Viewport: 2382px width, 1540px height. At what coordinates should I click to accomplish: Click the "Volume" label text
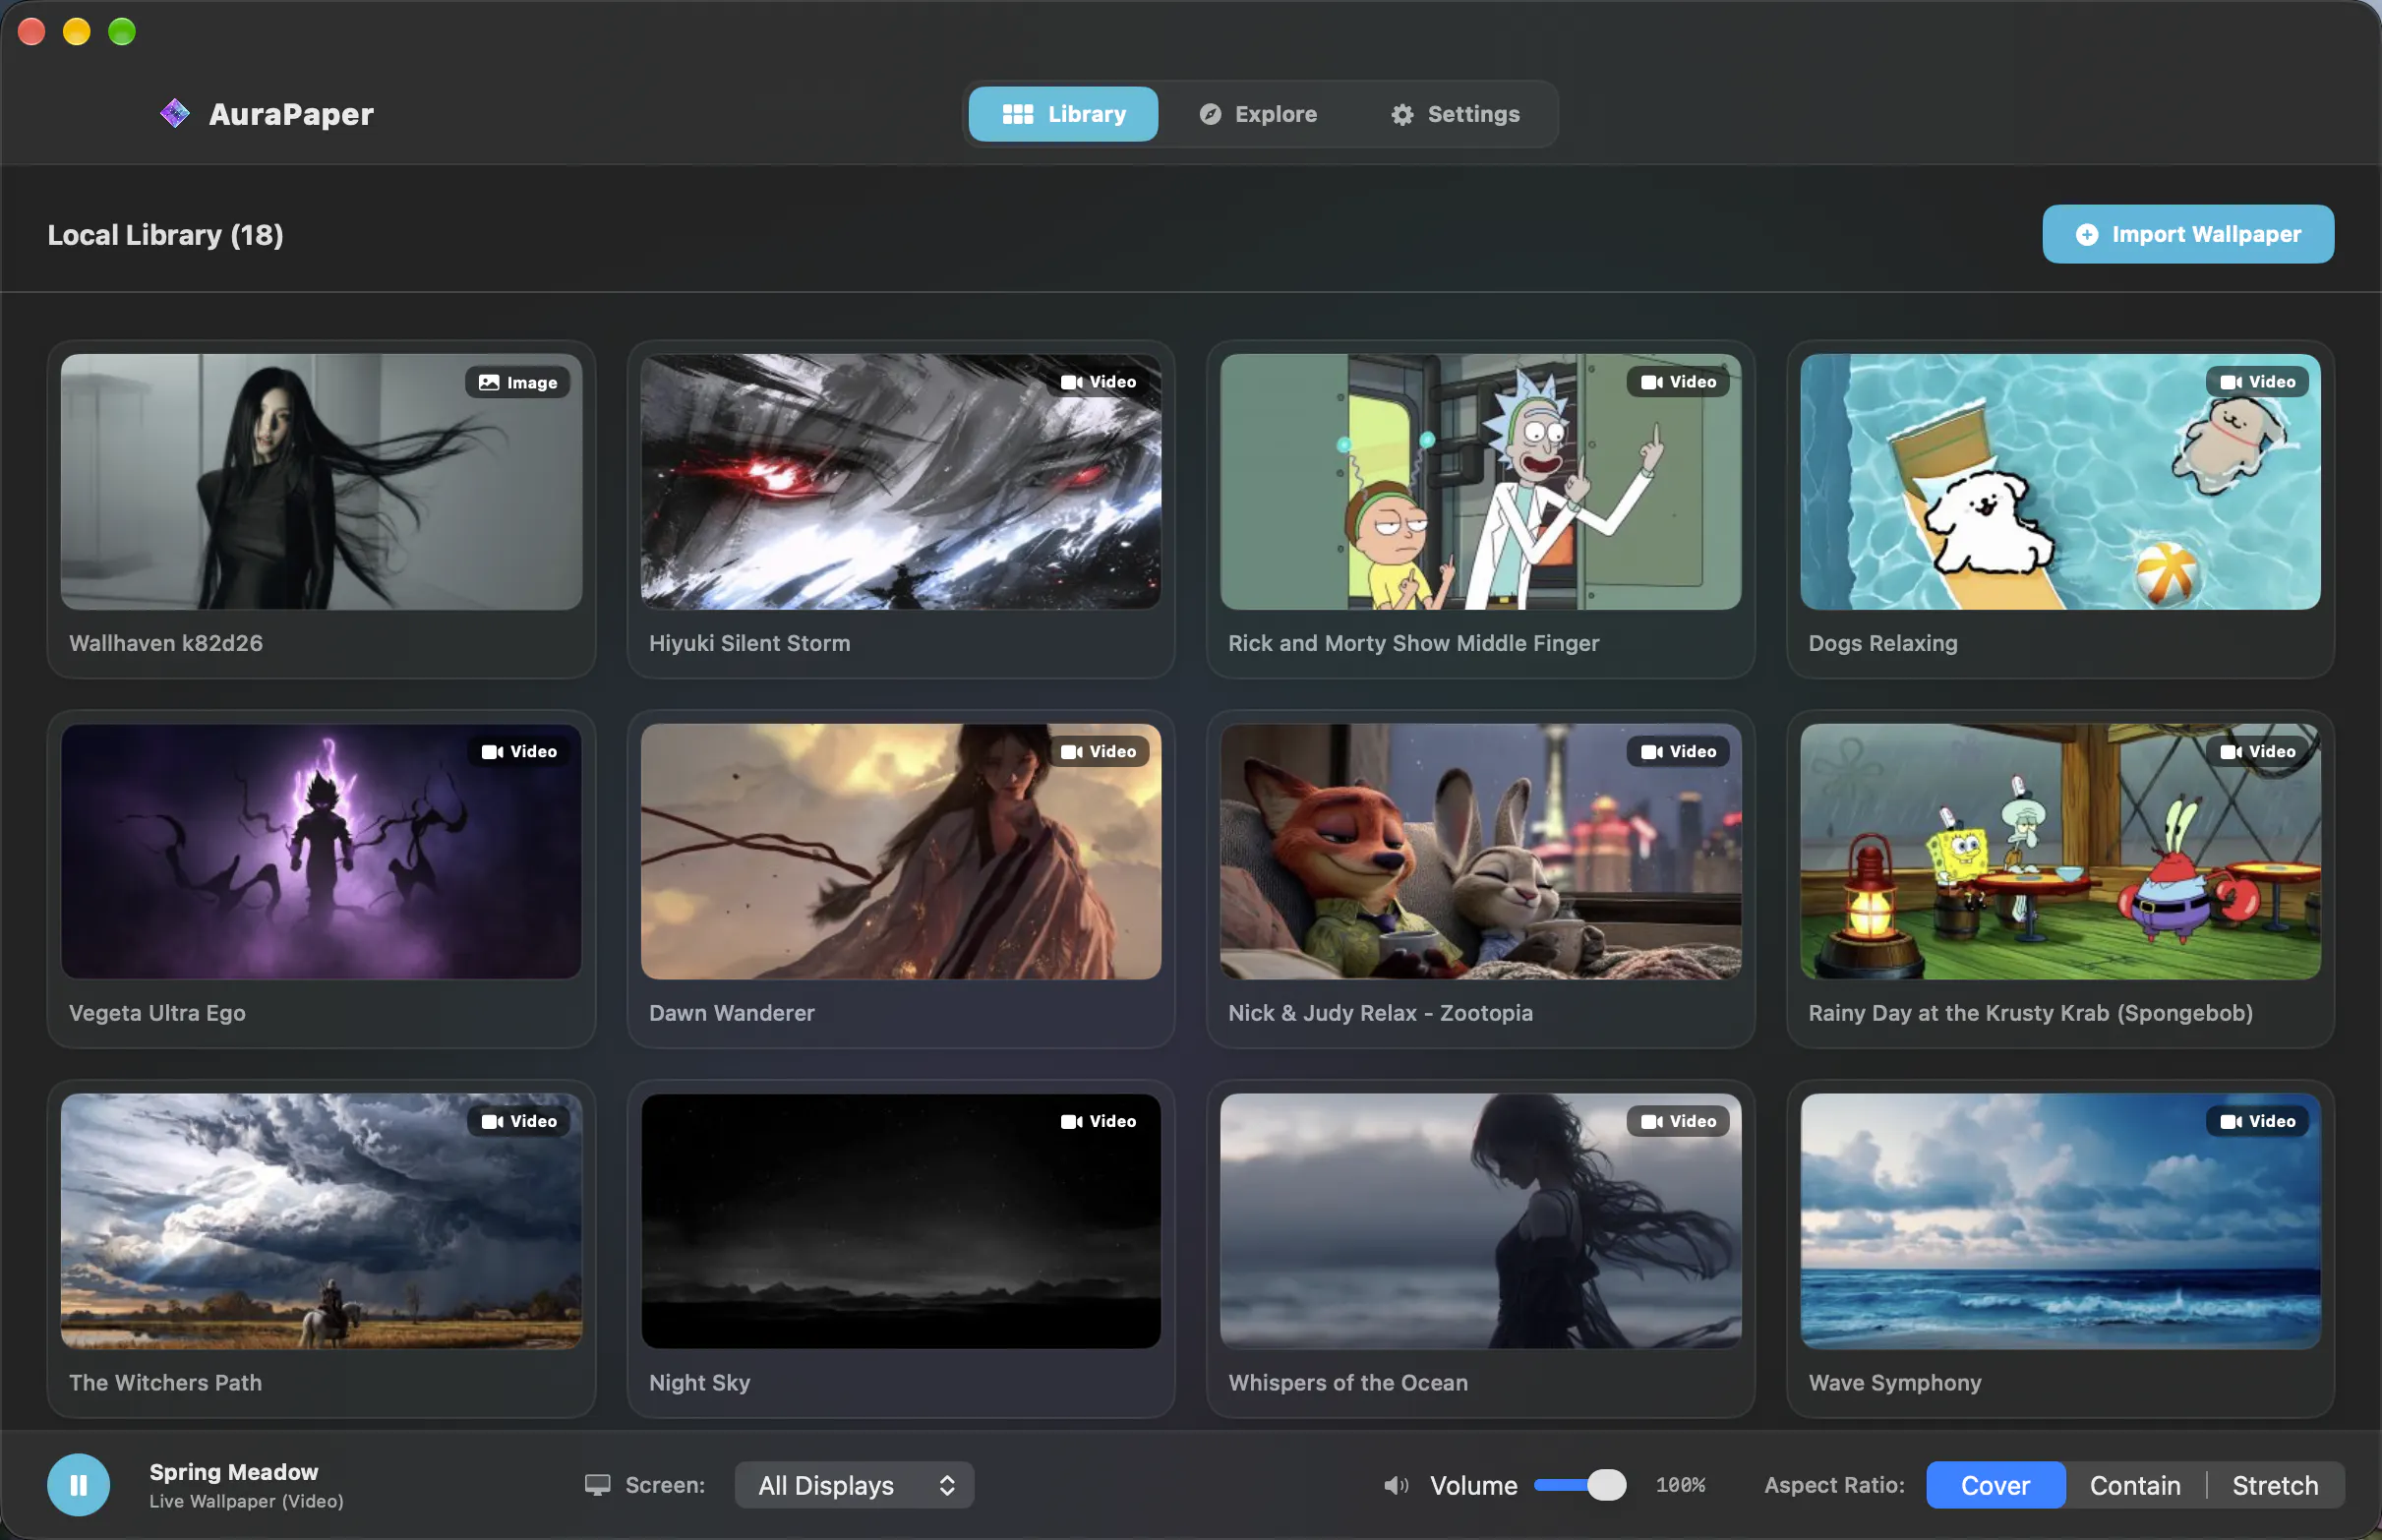point(1473,1485)
